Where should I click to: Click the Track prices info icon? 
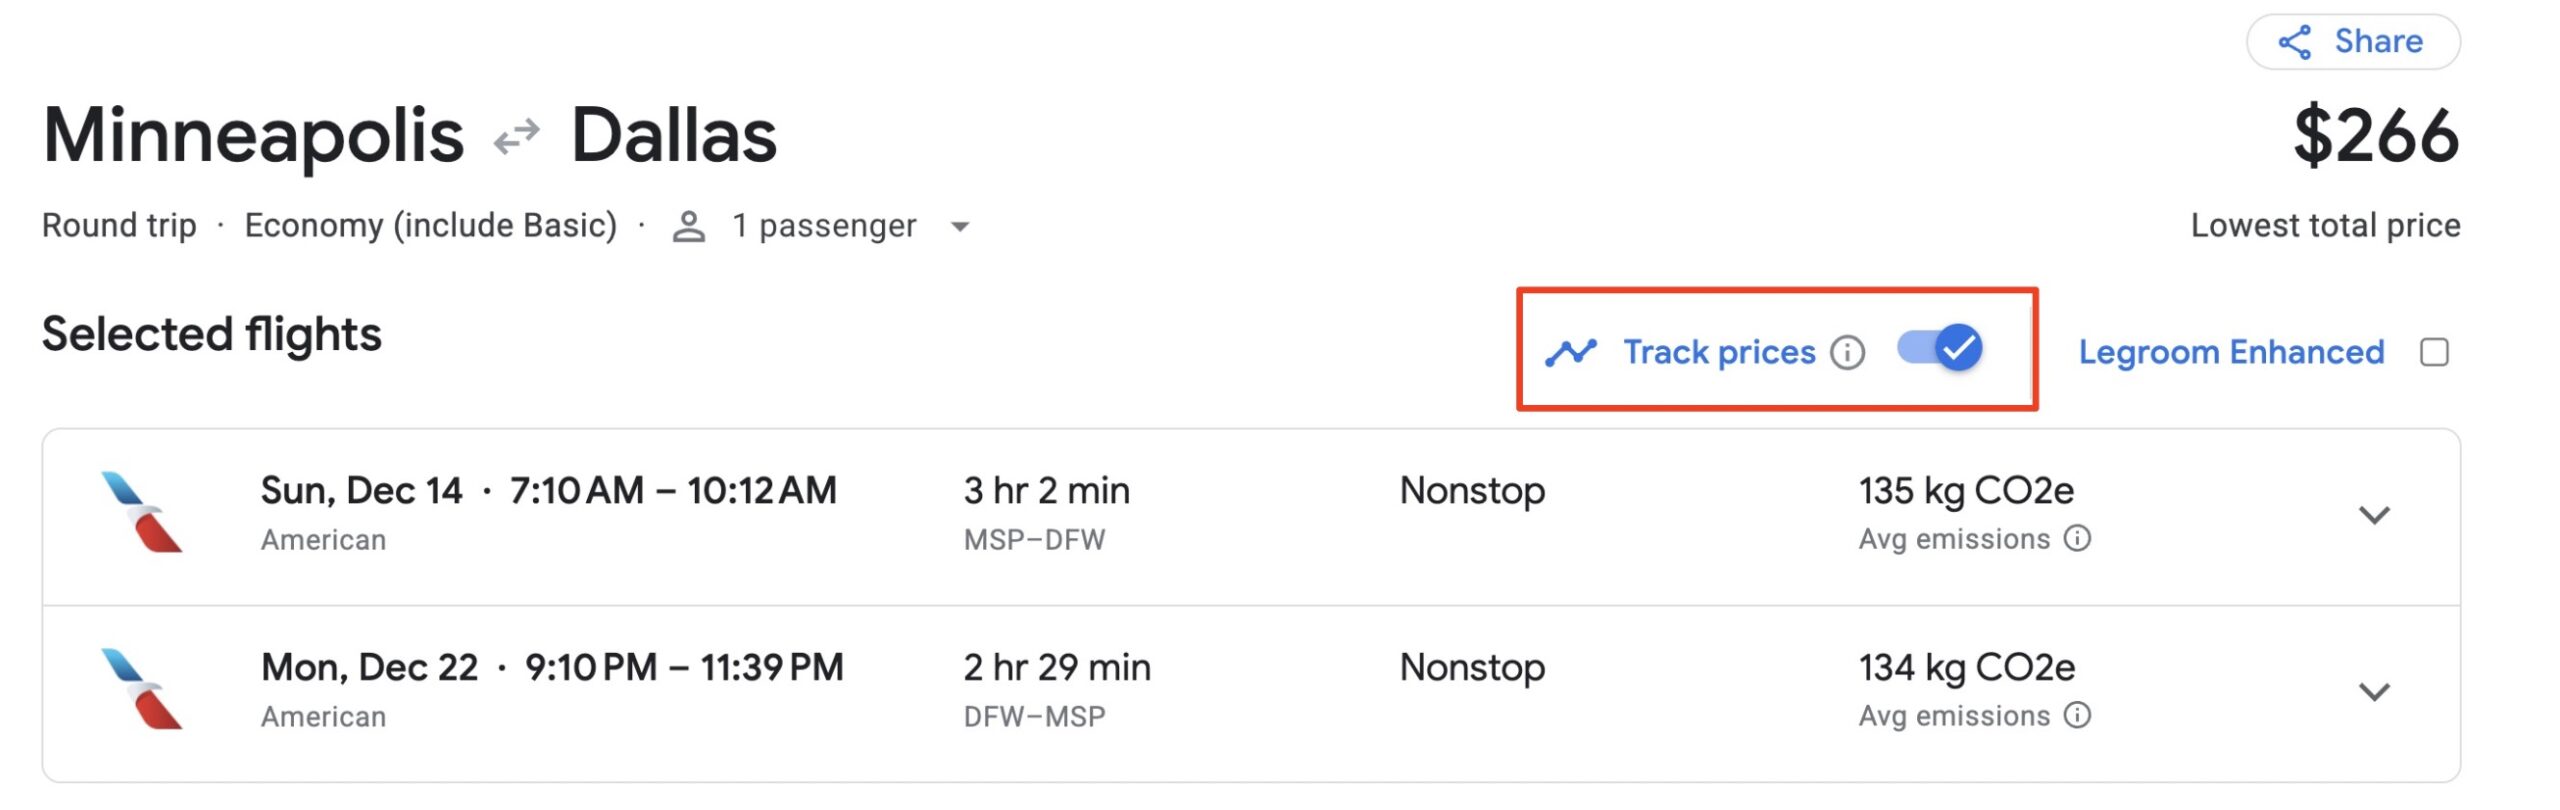coord(1847,353)
